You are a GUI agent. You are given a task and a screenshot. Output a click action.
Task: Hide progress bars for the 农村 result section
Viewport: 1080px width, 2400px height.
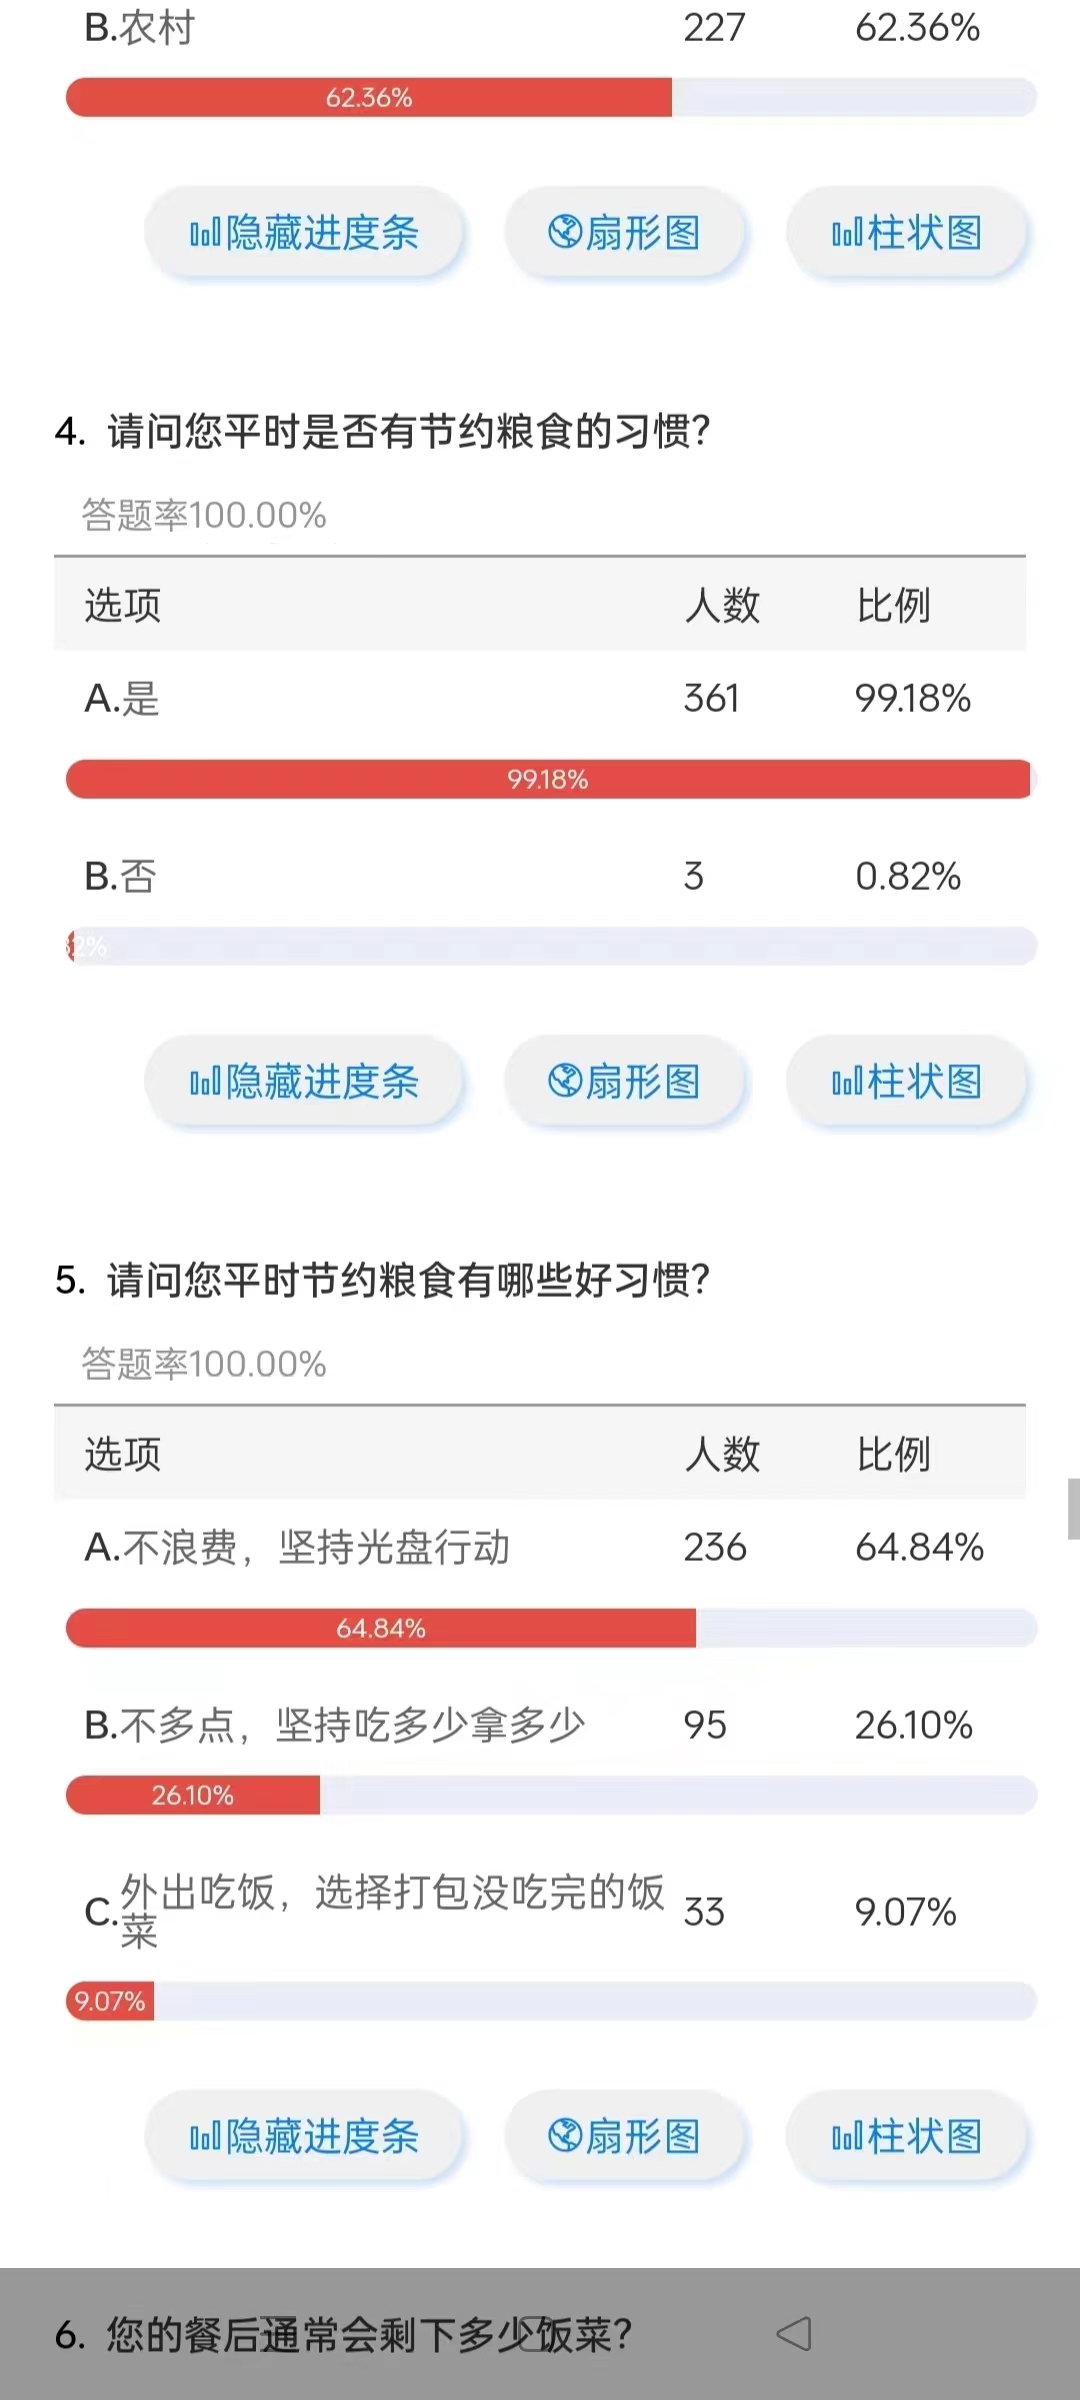[305, 233]
